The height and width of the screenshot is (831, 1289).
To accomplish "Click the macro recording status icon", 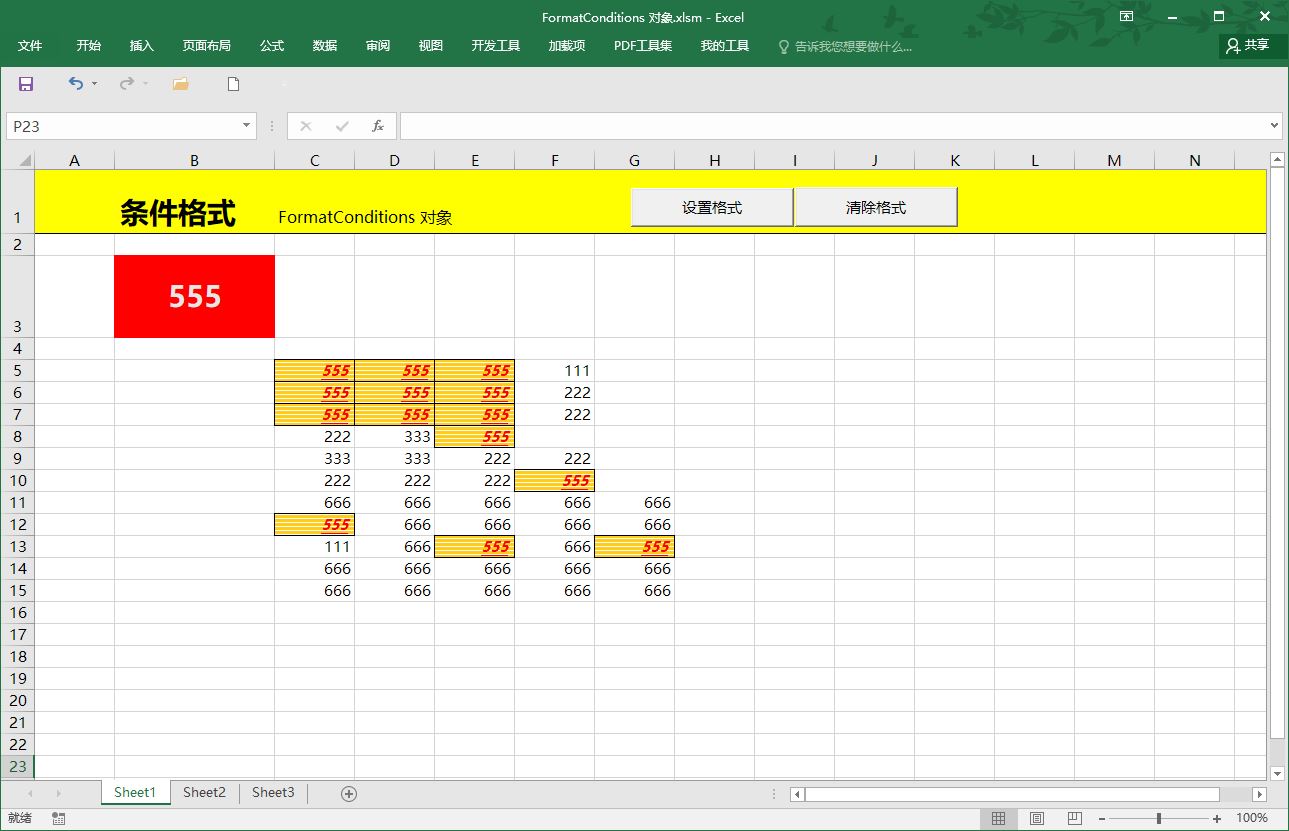I will [x=59, y=819].
